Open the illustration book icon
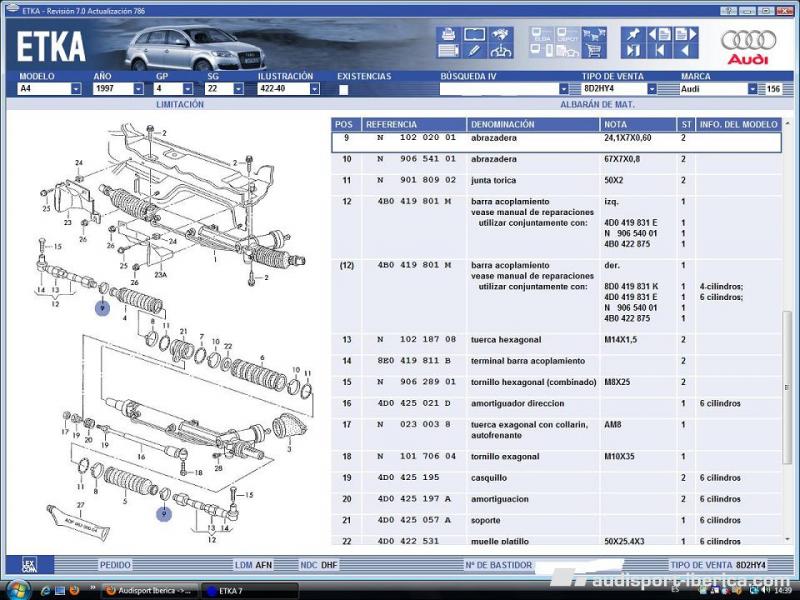 tap(474, 35)
